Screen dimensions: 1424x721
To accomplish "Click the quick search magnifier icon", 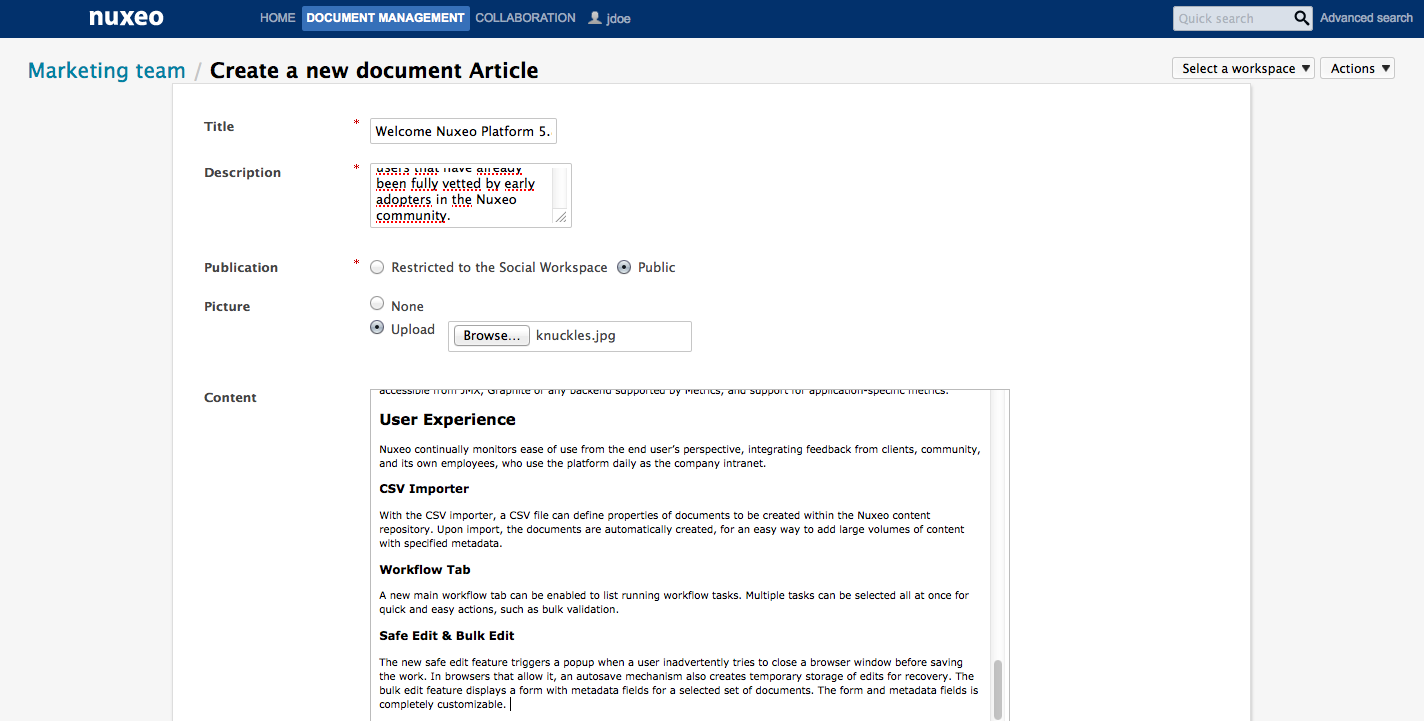I will point(1302,18).
